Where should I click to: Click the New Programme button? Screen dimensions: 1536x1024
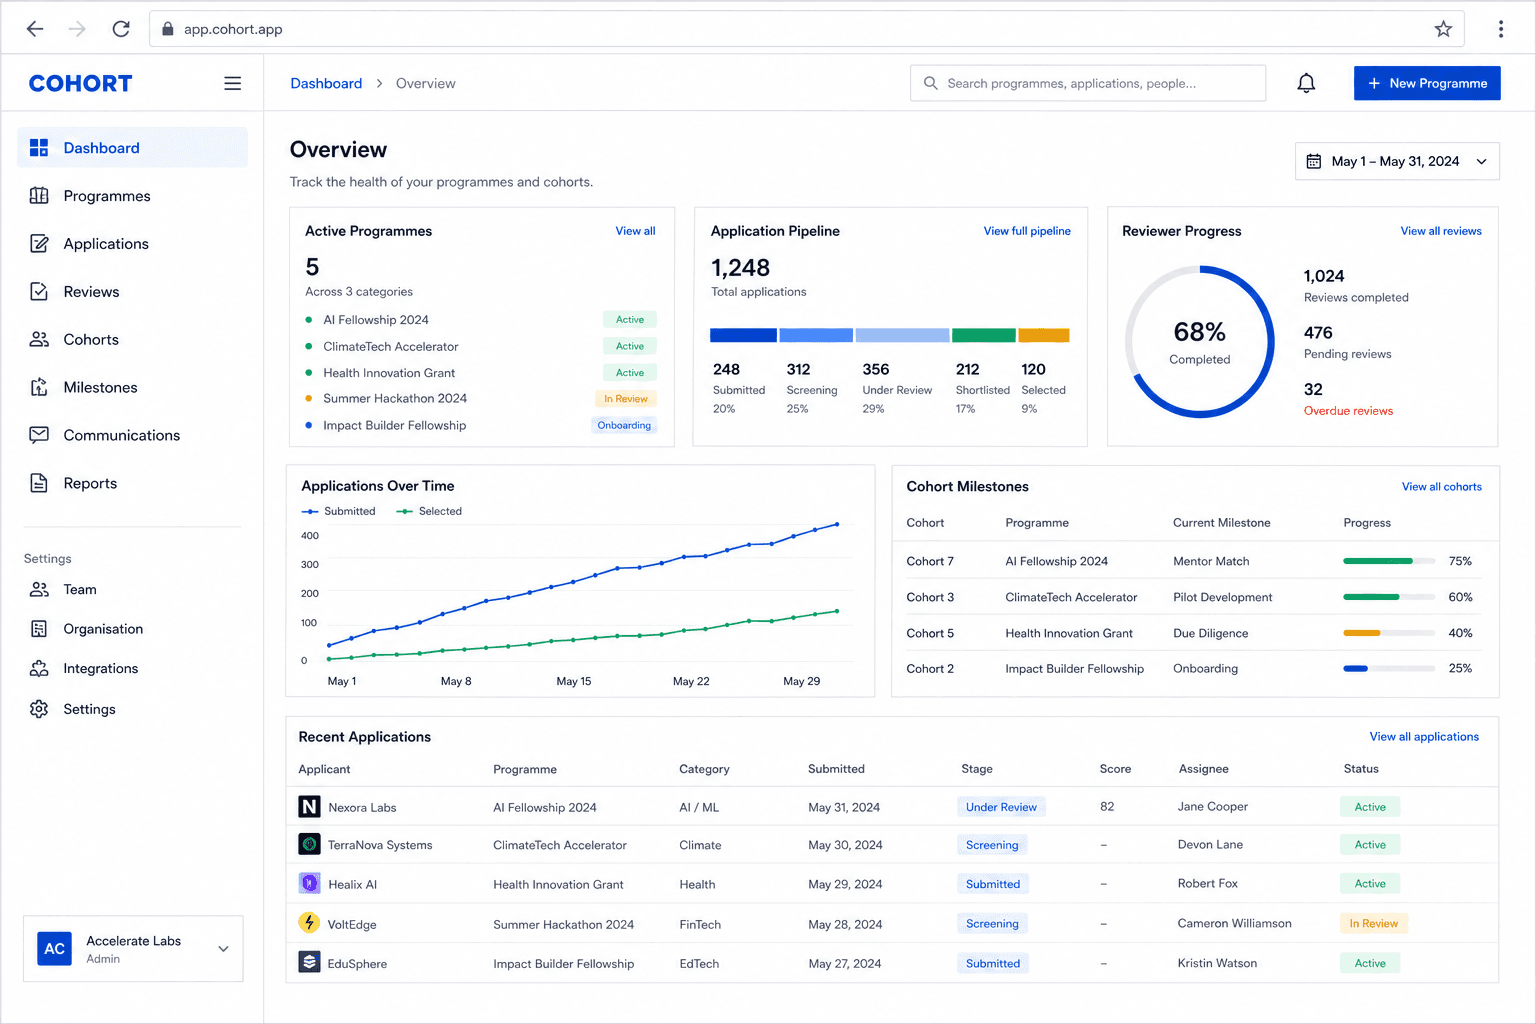click(1427, 83)
